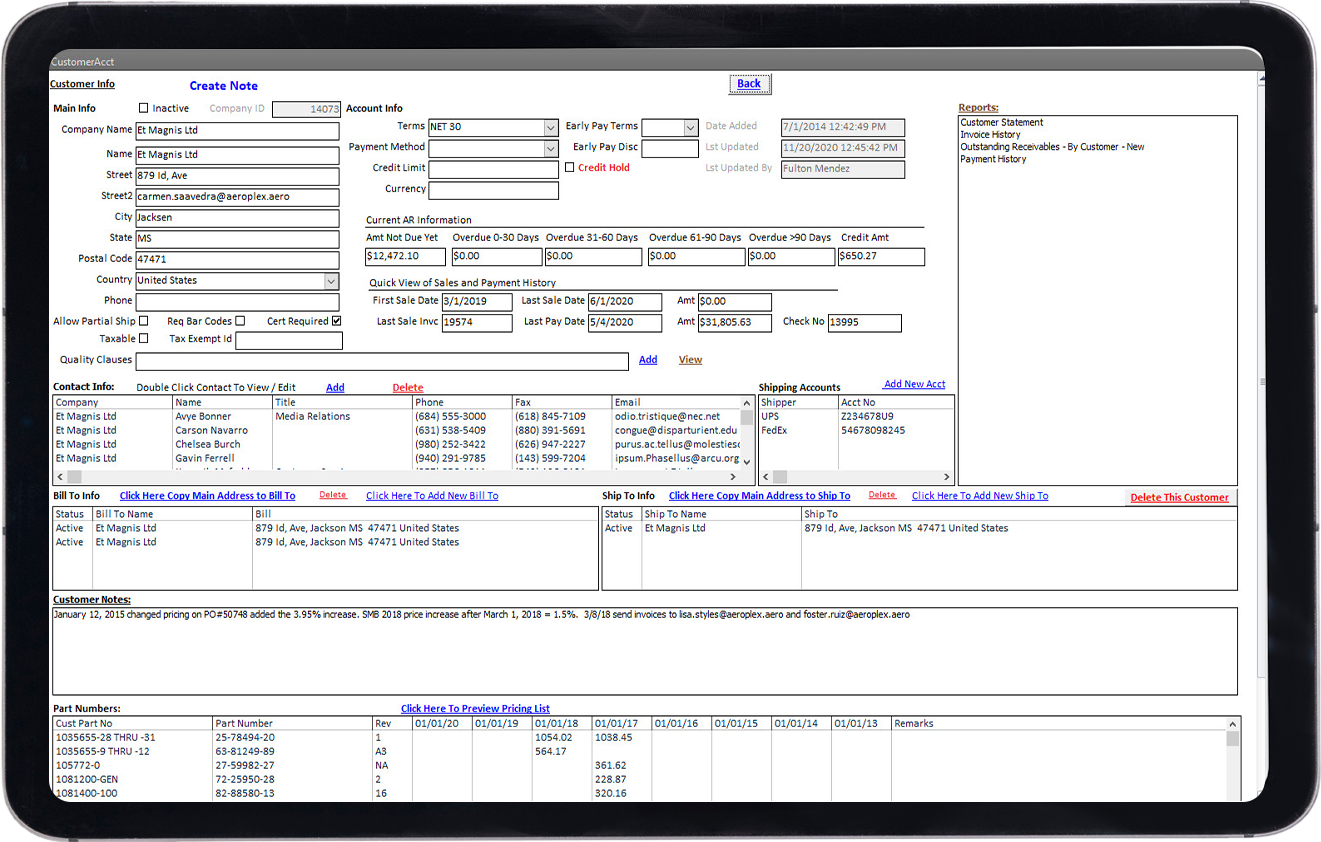Click Here To Add New Ship To
This screenshot has width=1321, height=842.
coord(980,496)
